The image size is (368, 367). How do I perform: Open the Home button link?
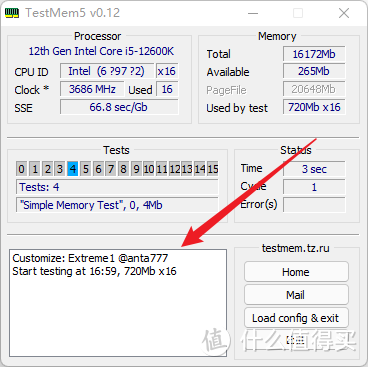click(x=296, y=272)
